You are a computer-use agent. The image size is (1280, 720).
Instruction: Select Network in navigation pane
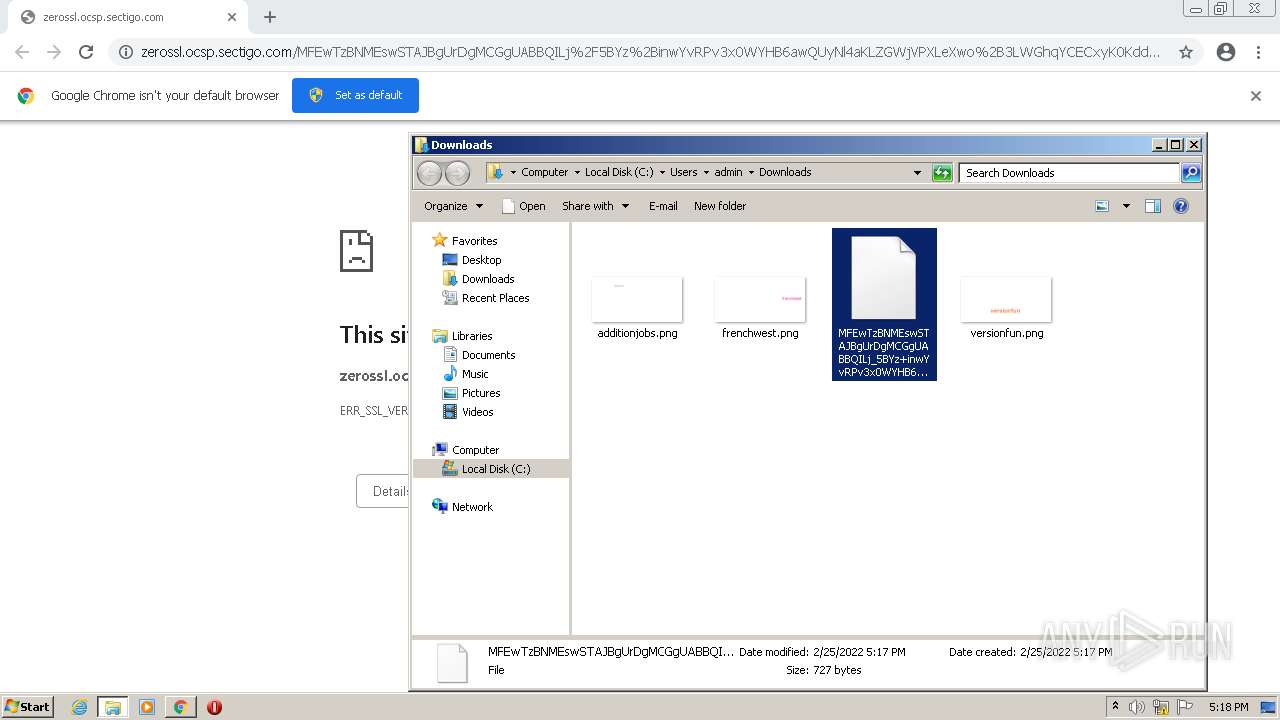pos(472,507)
